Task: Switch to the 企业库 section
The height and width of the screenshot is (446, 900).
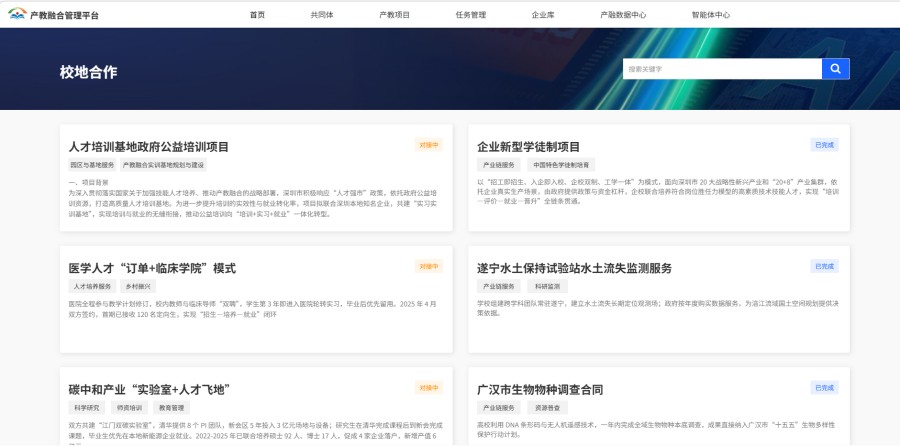Action: click(543, 15)
